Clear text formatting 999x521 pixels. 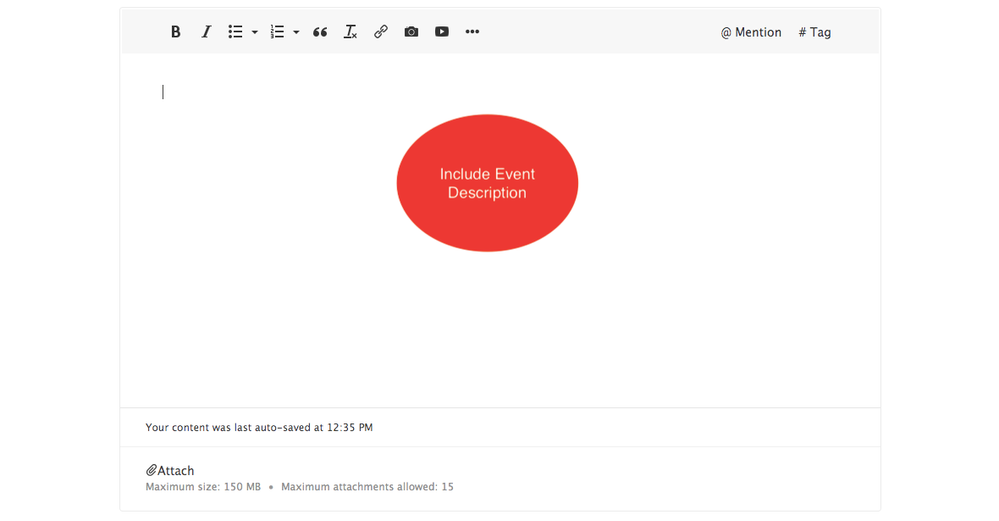click(350, 32)
